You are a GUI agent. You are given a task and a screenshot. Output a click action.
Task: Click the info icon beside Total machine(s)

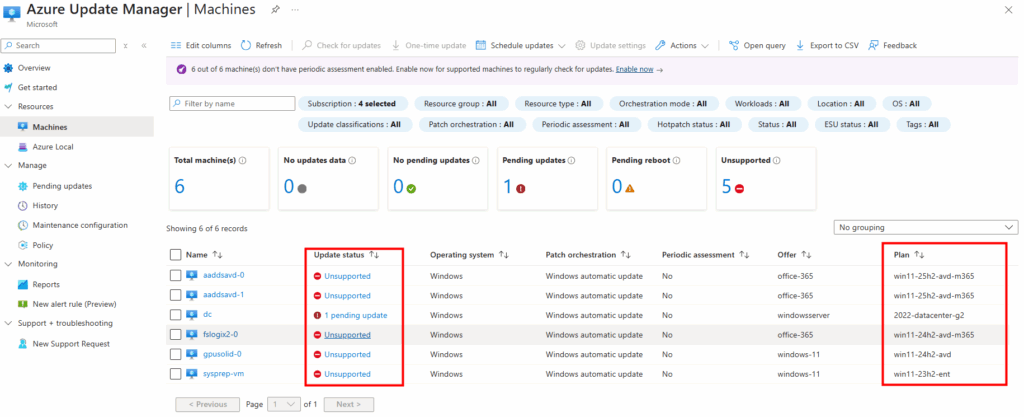pyautogui.click(x=243, y=160)
